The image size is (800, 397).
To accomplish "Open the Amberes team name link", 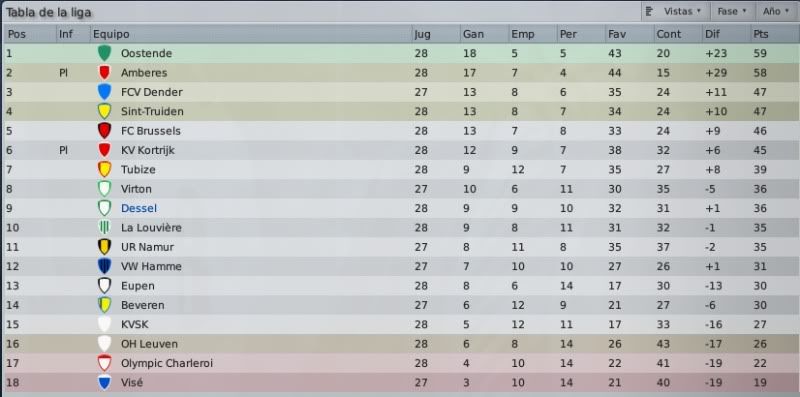I will pos(144,72).
